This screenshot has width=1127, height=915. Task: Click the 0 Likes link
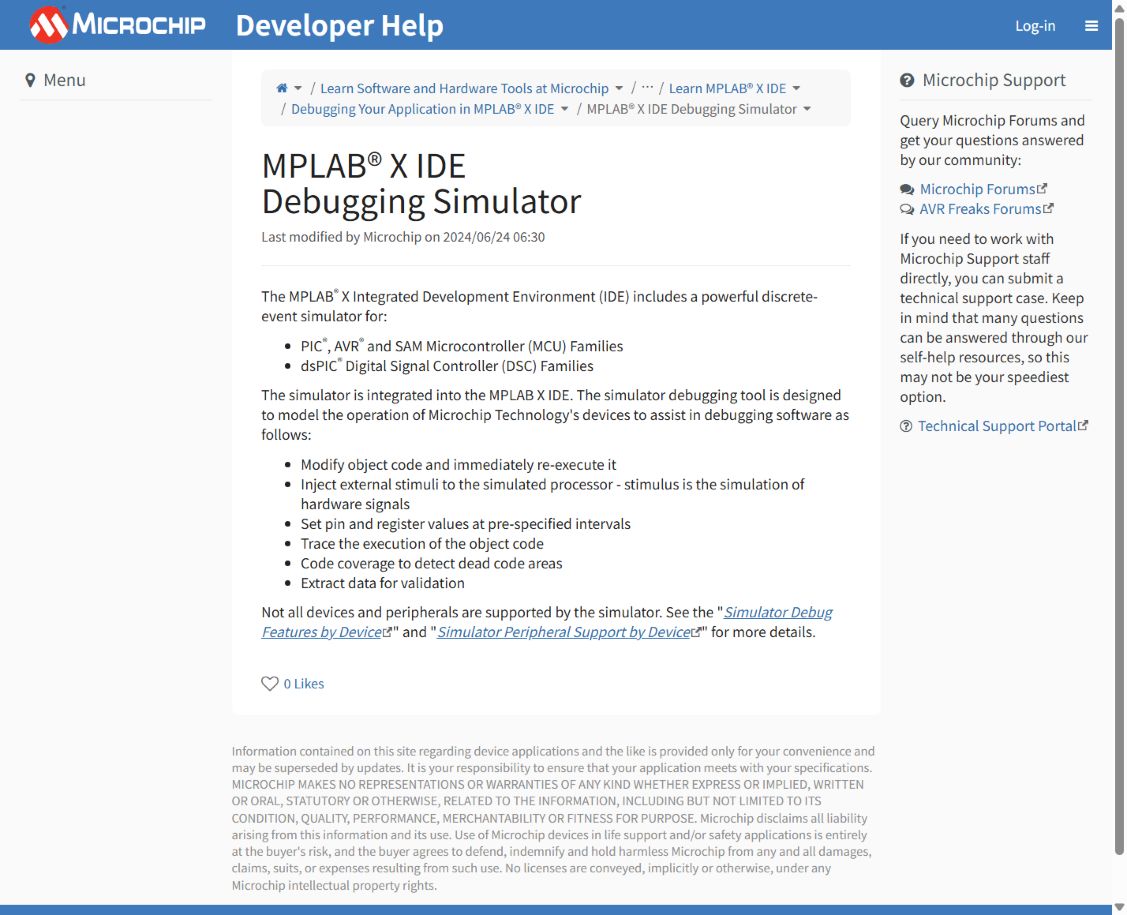[303, 684]
